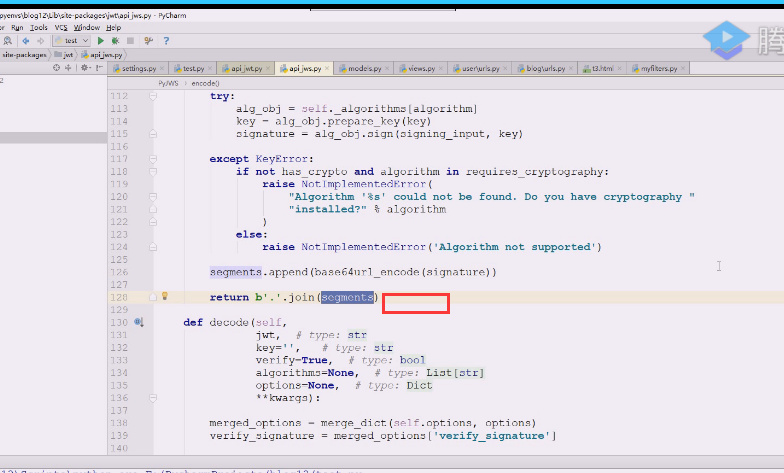Open Search Everywhere magnifier icon

click(x=8, y=41)
